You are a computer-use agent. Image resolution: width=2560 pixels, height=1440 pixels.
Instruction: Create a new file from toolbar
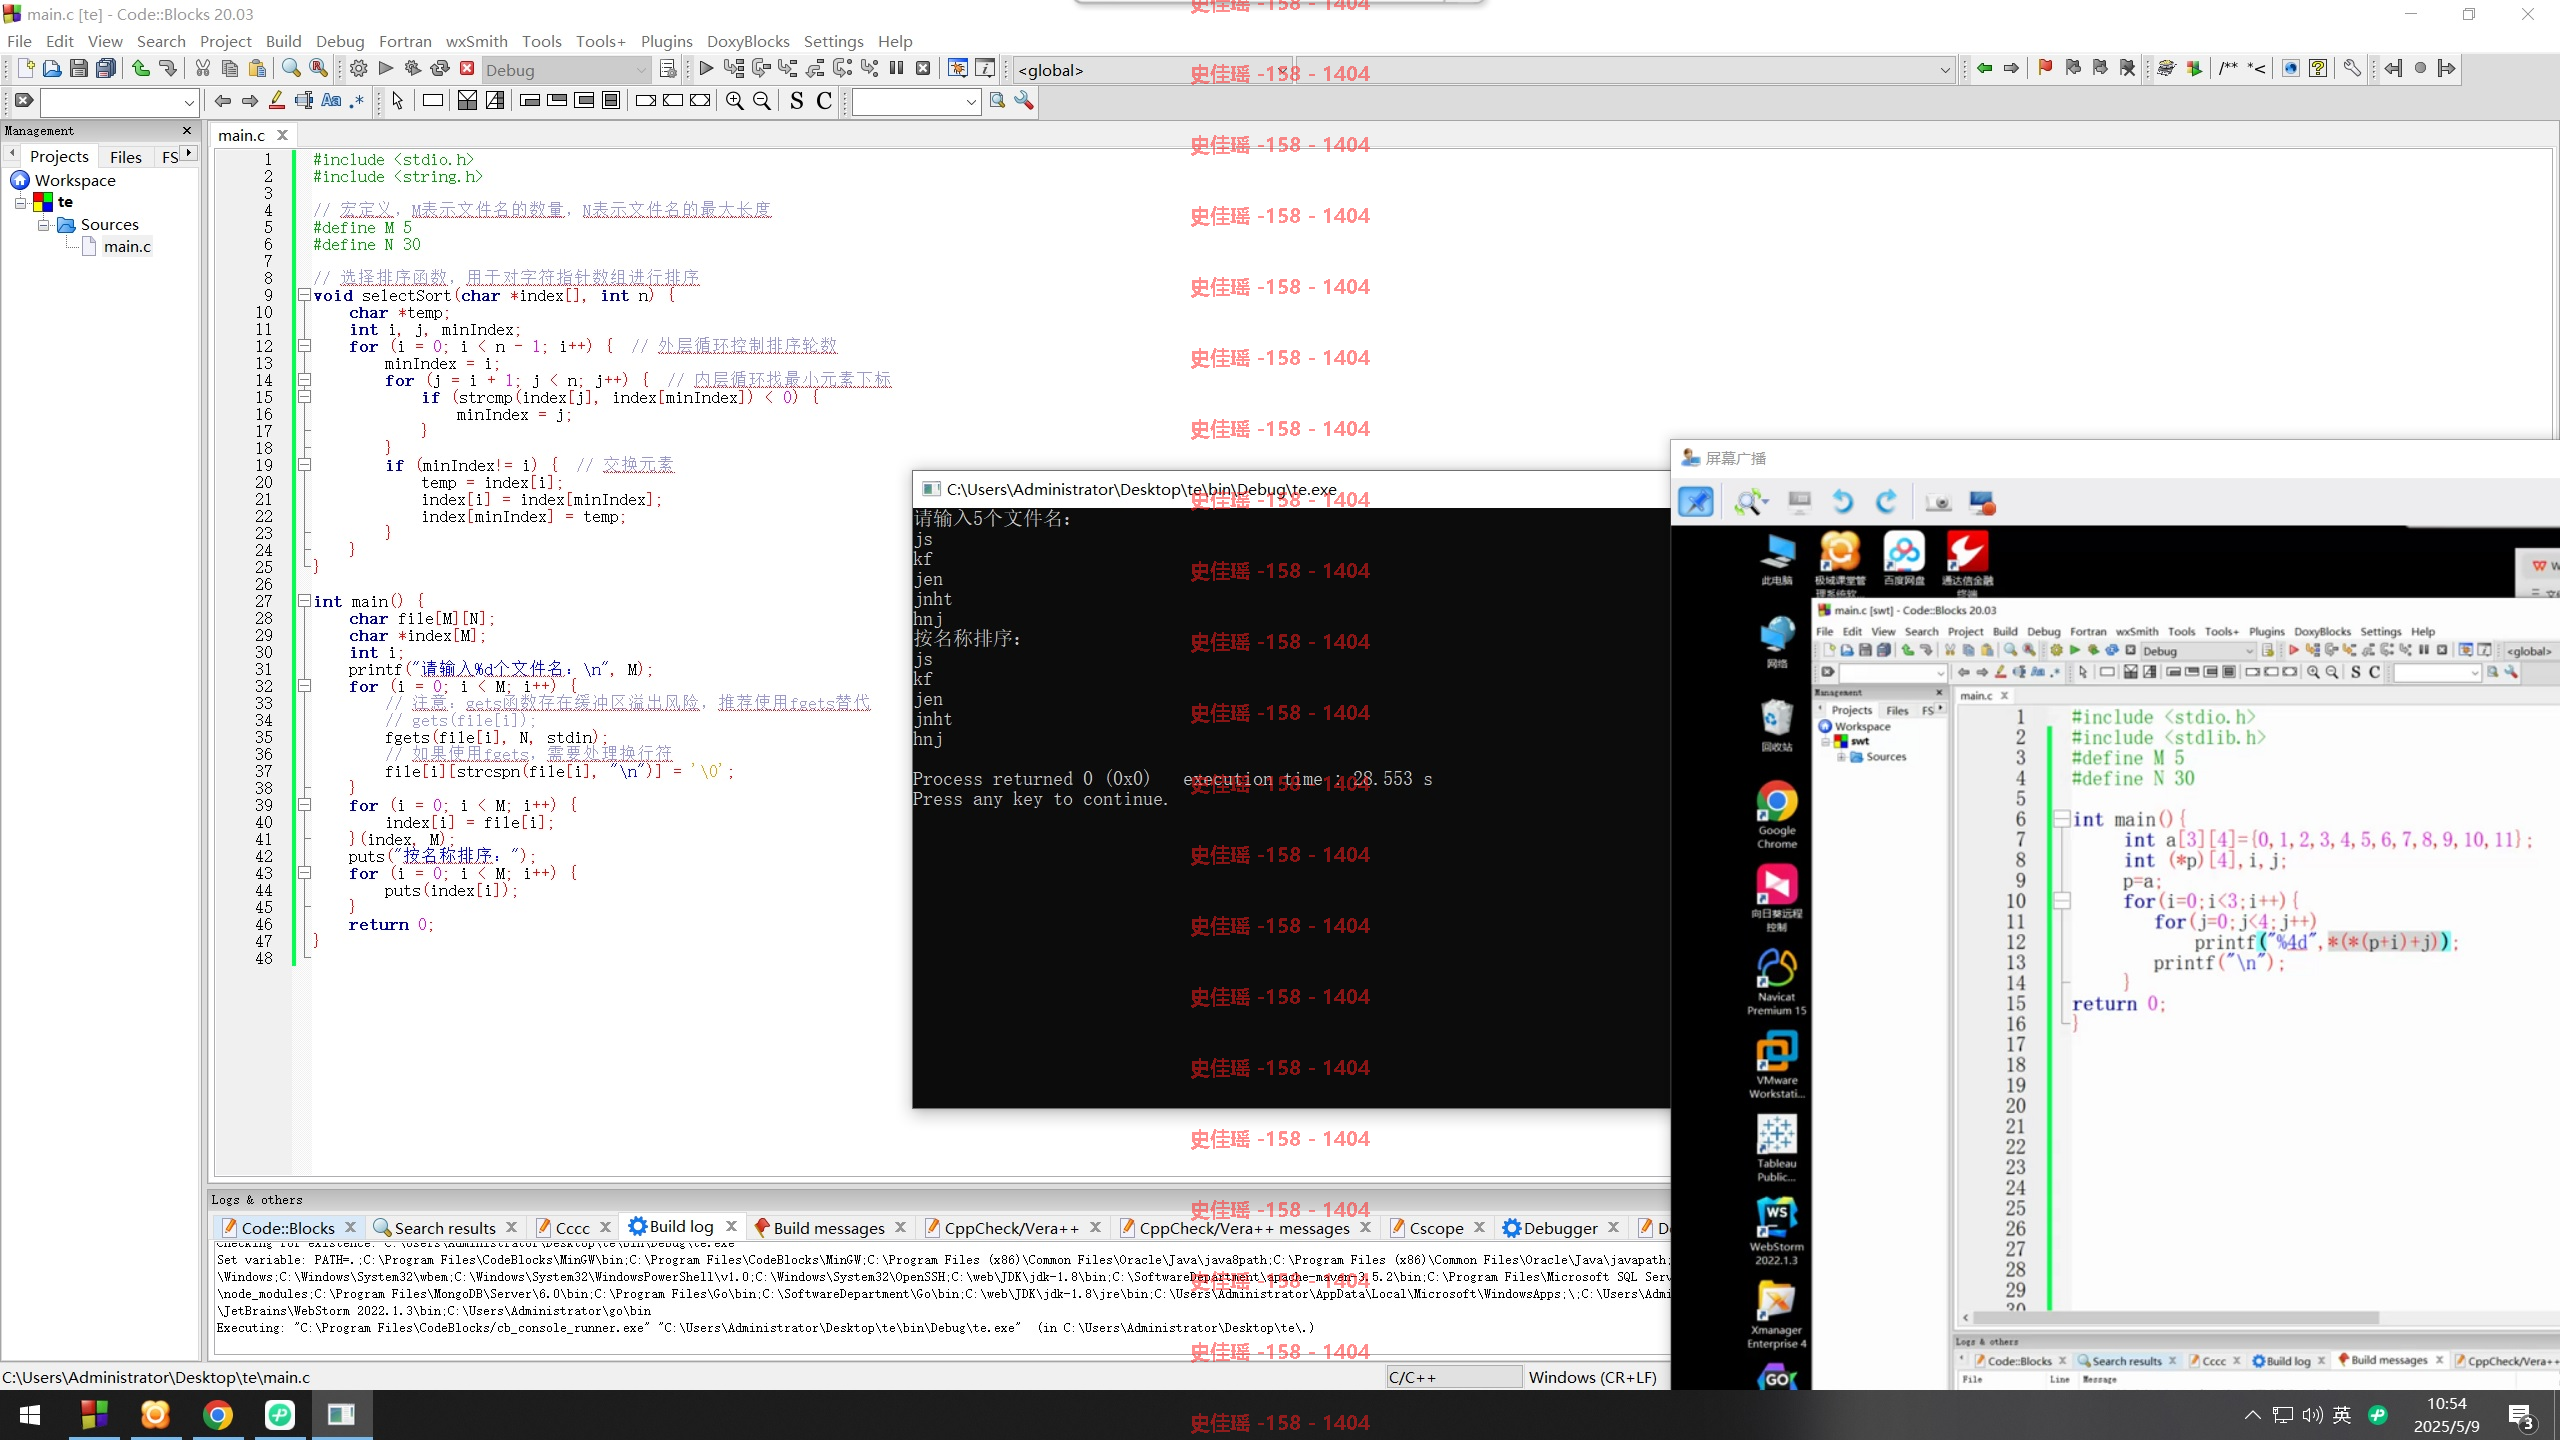tap(26, 69)
